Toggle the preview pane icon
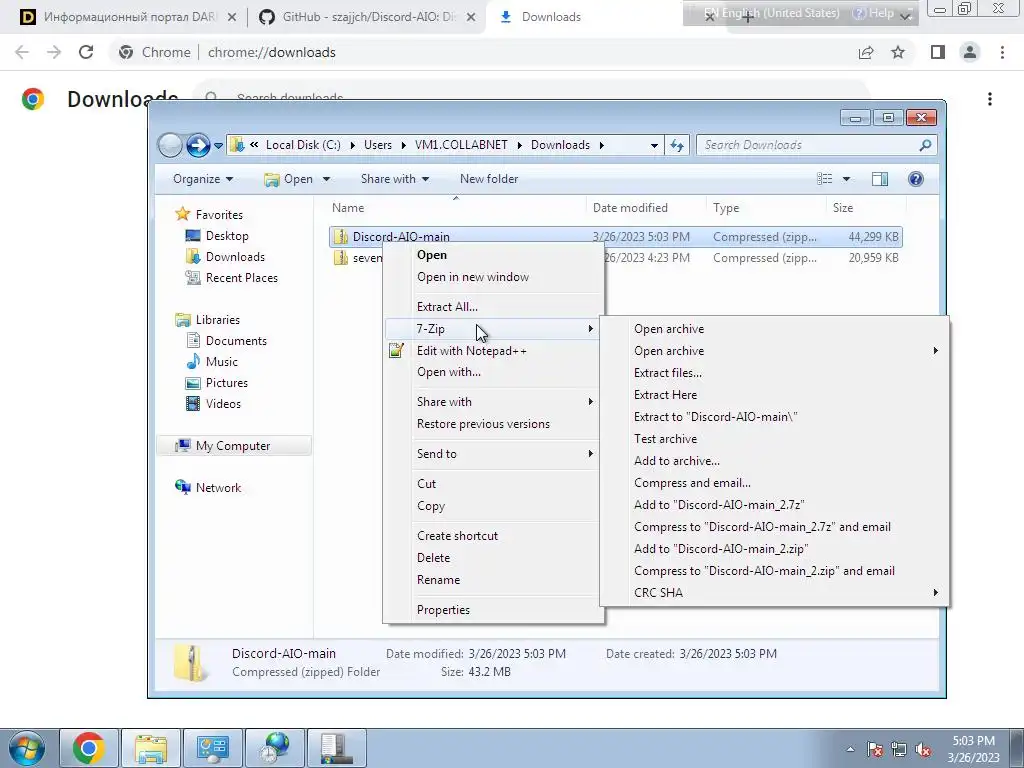The width and height of the screenshot is (1024, 768). point(880,179)
